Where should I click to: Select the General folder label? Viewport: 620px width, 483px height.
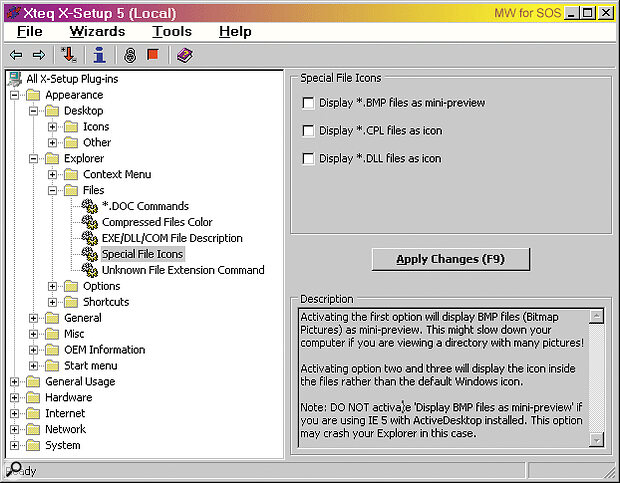coord(83,318)
